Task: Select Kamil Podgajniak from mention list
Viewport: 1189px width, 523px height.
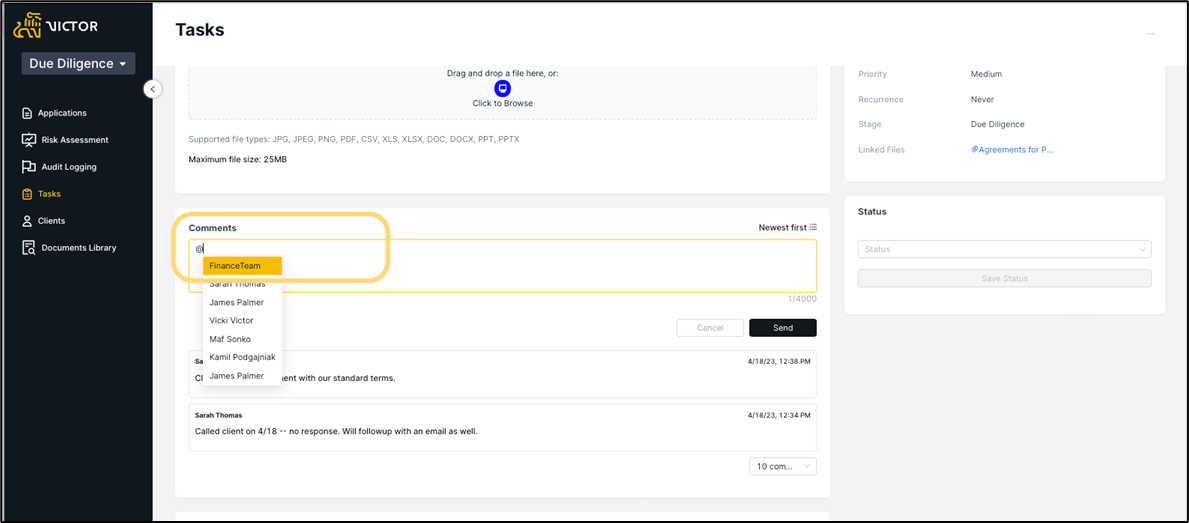Action: [243, 357]
